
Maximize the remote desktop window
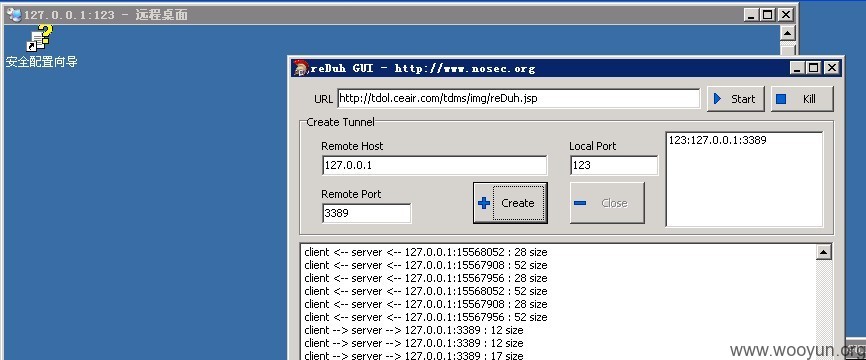pyautogui.click(x=767, y=15)
